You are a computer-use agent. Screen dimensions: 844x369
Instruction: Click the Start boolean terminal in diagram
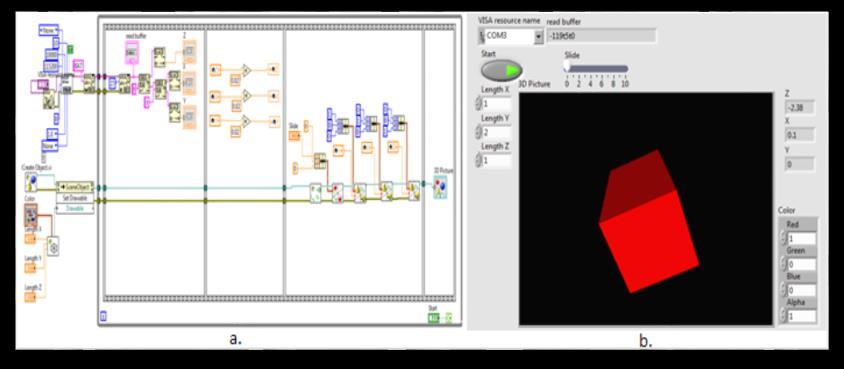click(x=433, y=318)
